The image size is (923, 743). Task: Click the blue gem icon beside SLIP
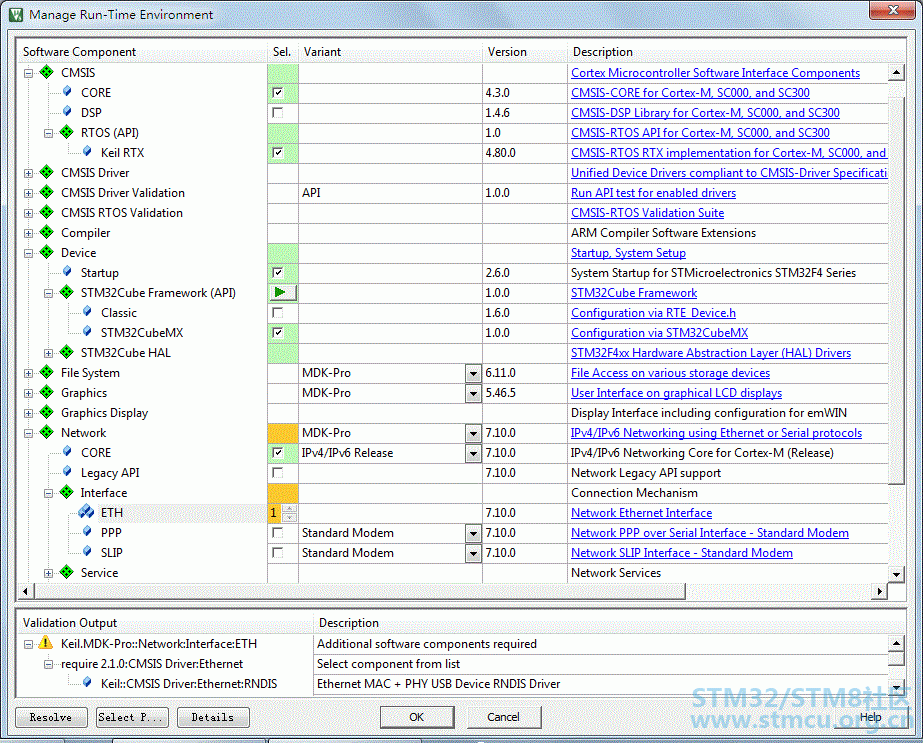[87, 552]
